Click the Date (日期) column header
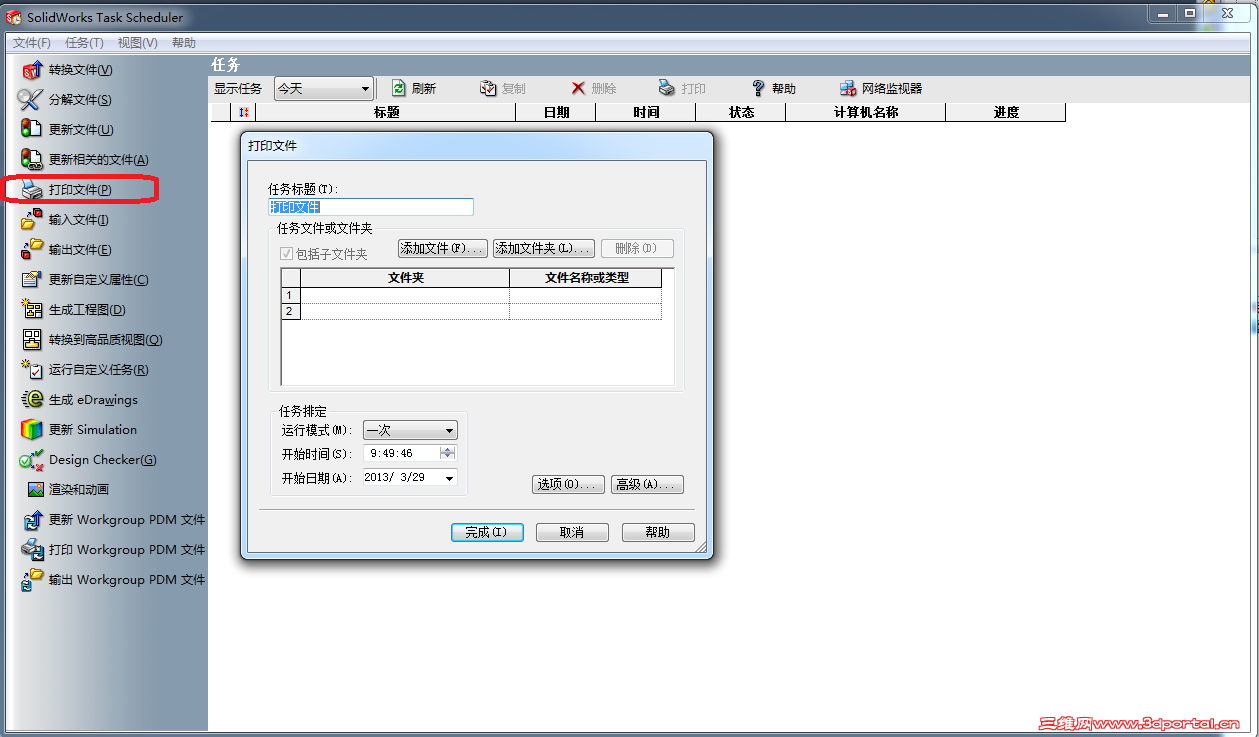 point(556,112)
